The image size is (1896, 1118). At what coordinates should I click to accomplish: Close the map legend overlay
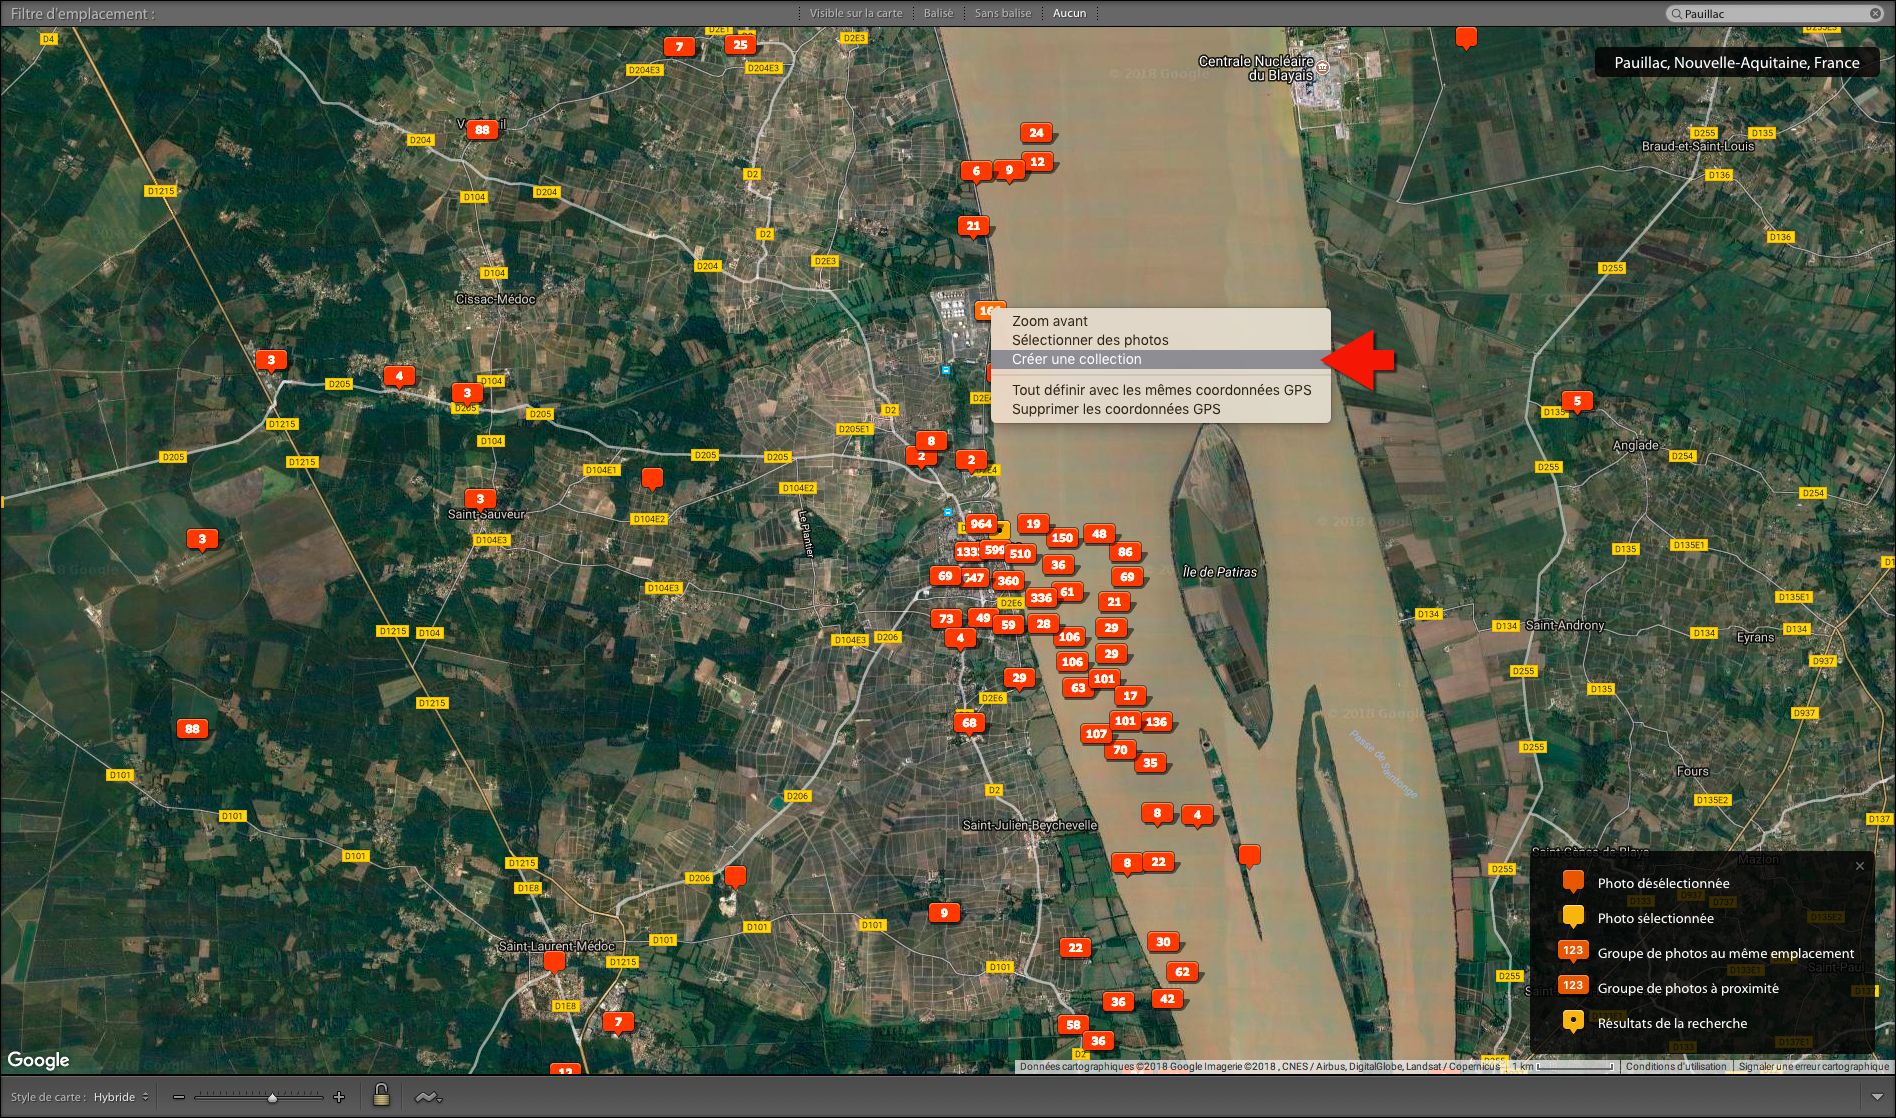pos(1860,866)
